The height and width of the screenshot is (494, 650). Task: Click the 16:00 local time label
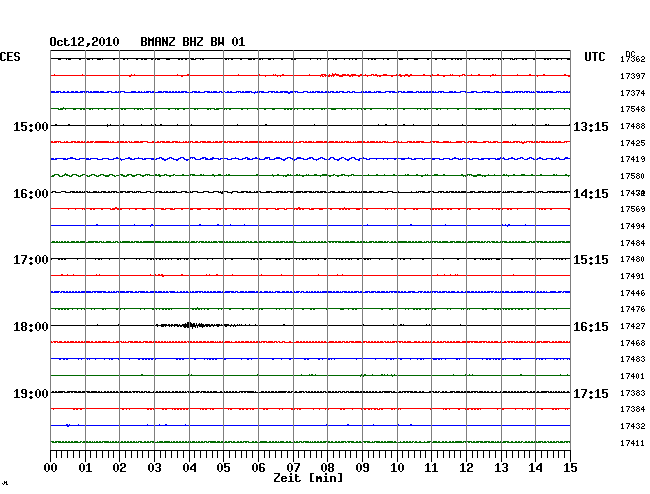[x=31, y=194]
